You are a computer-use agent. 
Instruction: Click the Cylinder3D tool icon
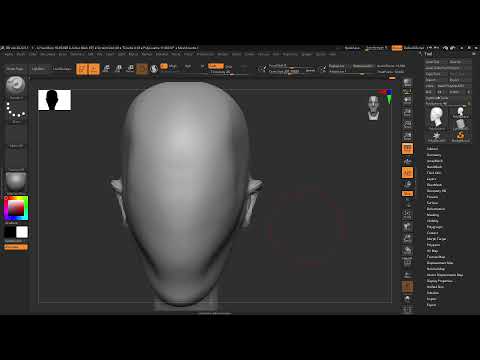(460, 124)
